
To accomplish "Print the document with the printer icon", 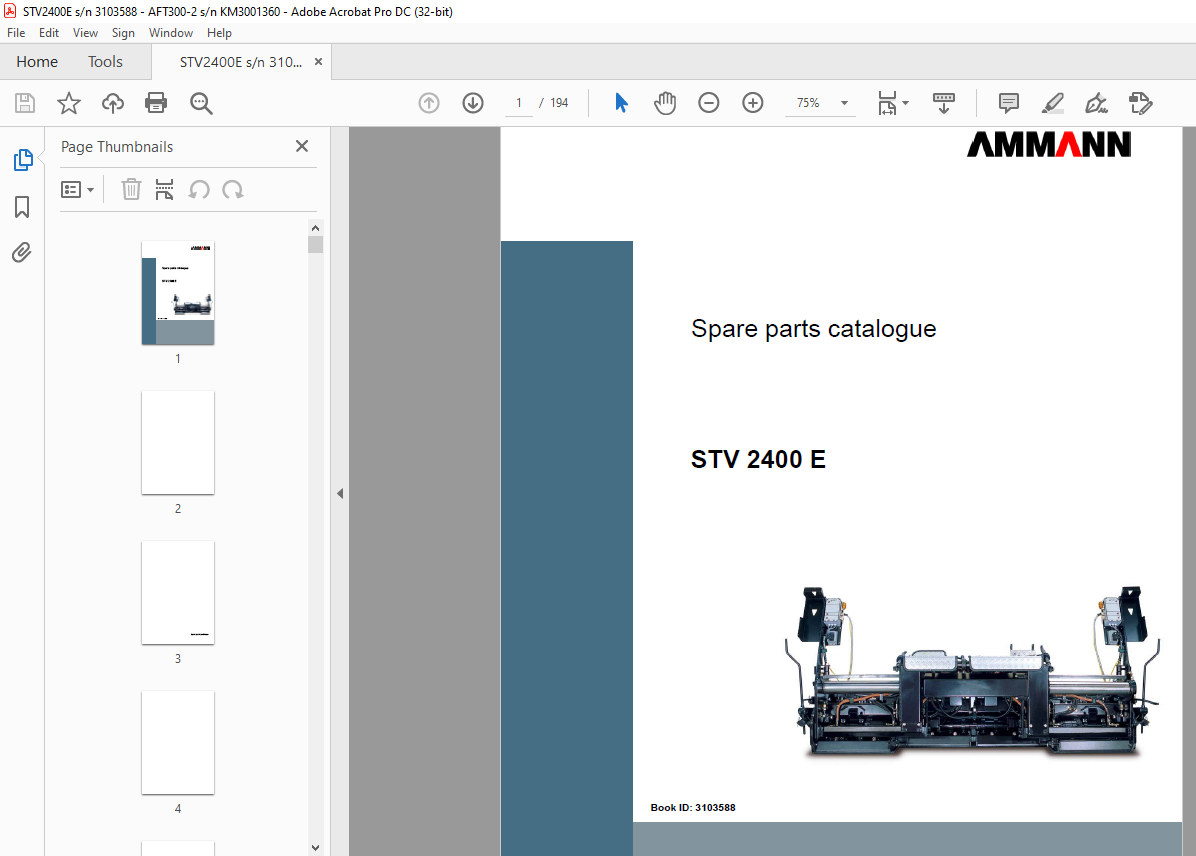I will (x=156, y=103).
